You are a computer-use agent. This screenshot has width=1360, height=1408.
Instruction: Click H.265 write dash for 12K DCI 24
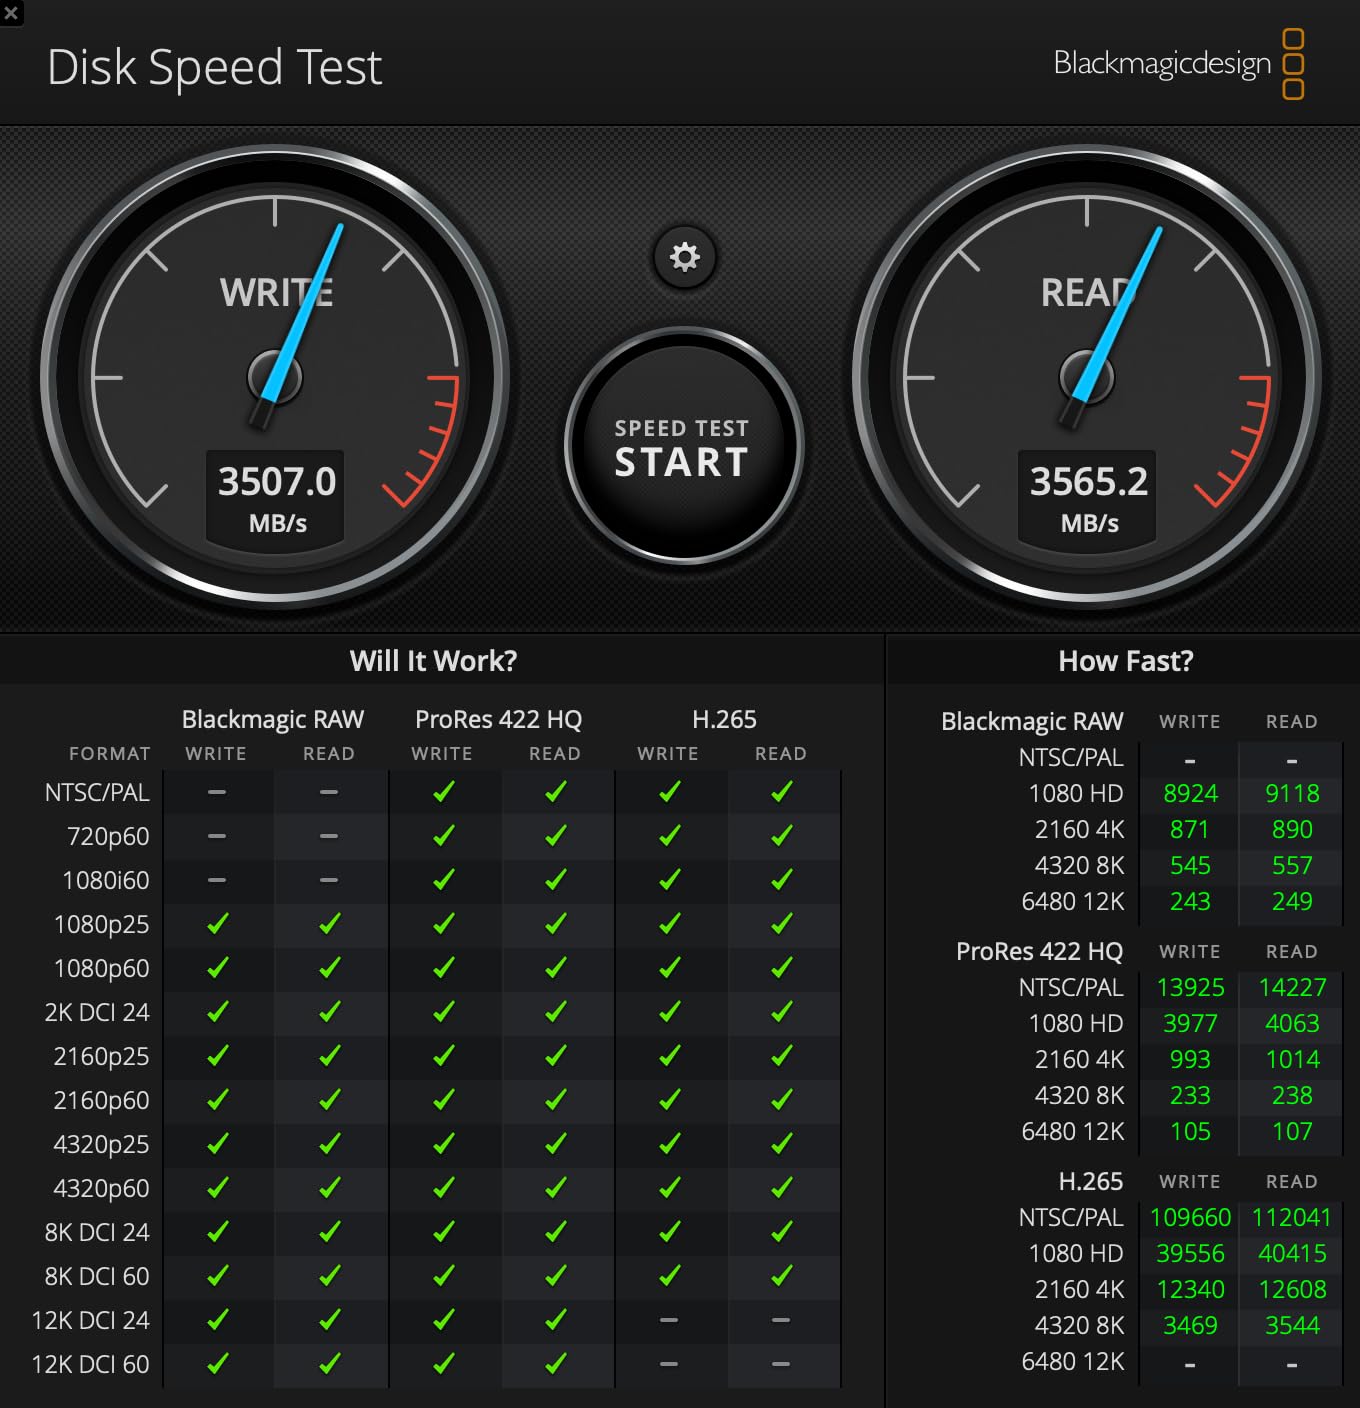[669, 1320]
